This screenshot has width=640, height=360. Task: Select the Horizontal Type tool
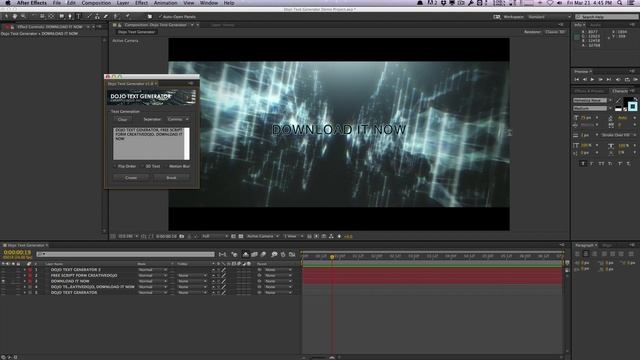78,17
